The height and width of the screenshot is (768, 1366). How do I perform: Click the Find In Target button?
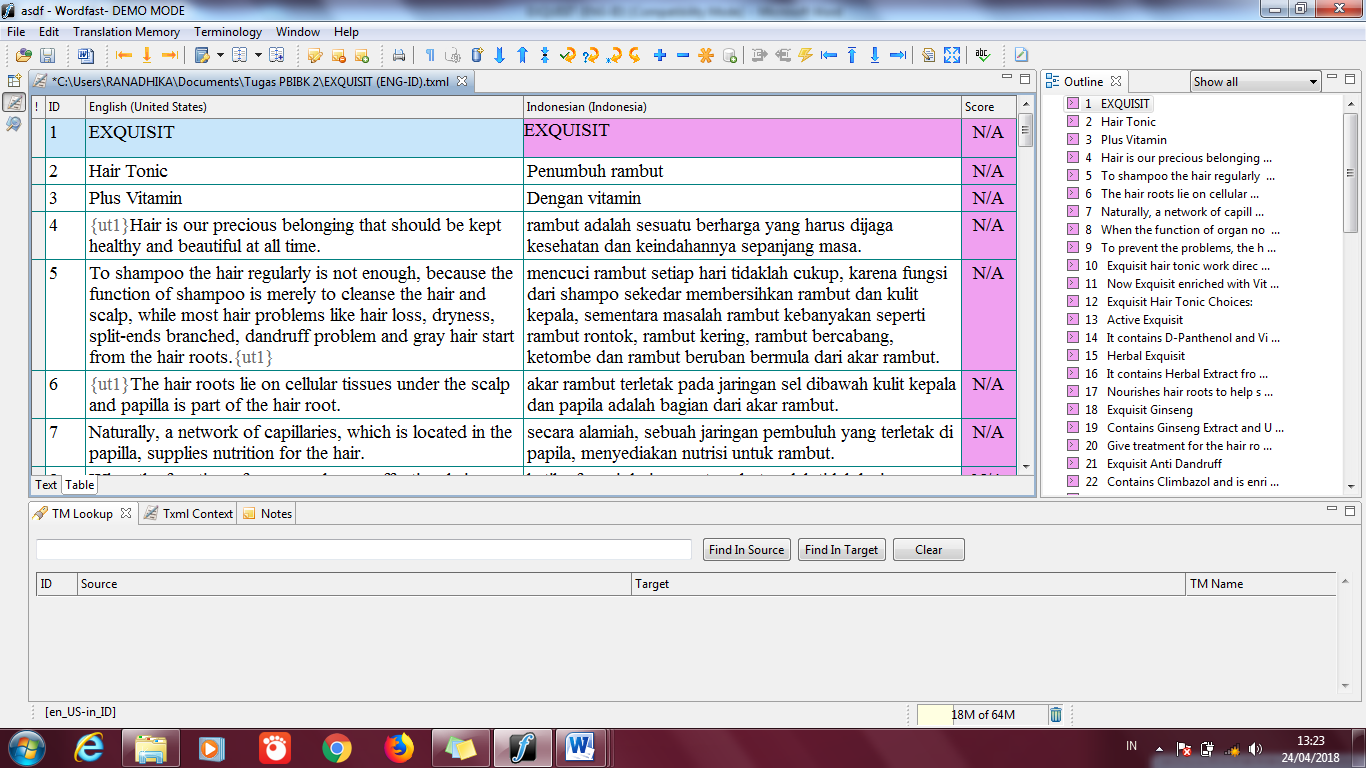pos(841,549)
